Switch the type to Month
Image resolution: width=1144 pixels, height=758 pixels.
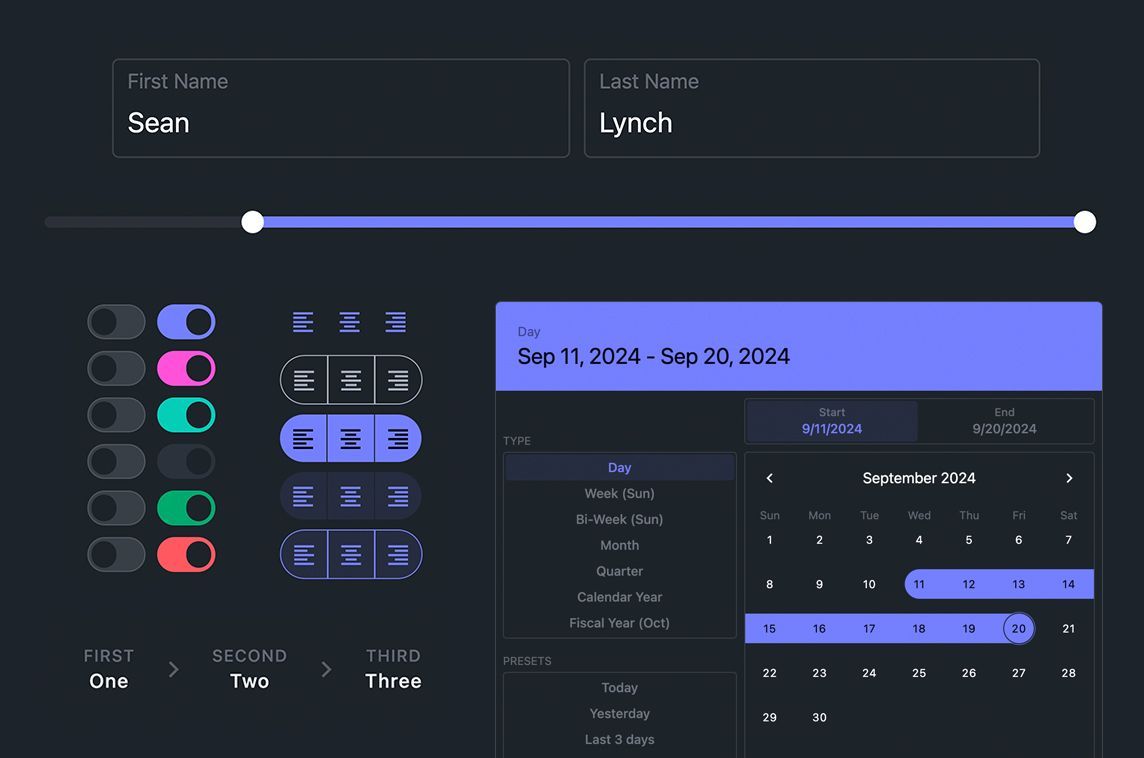619,545
